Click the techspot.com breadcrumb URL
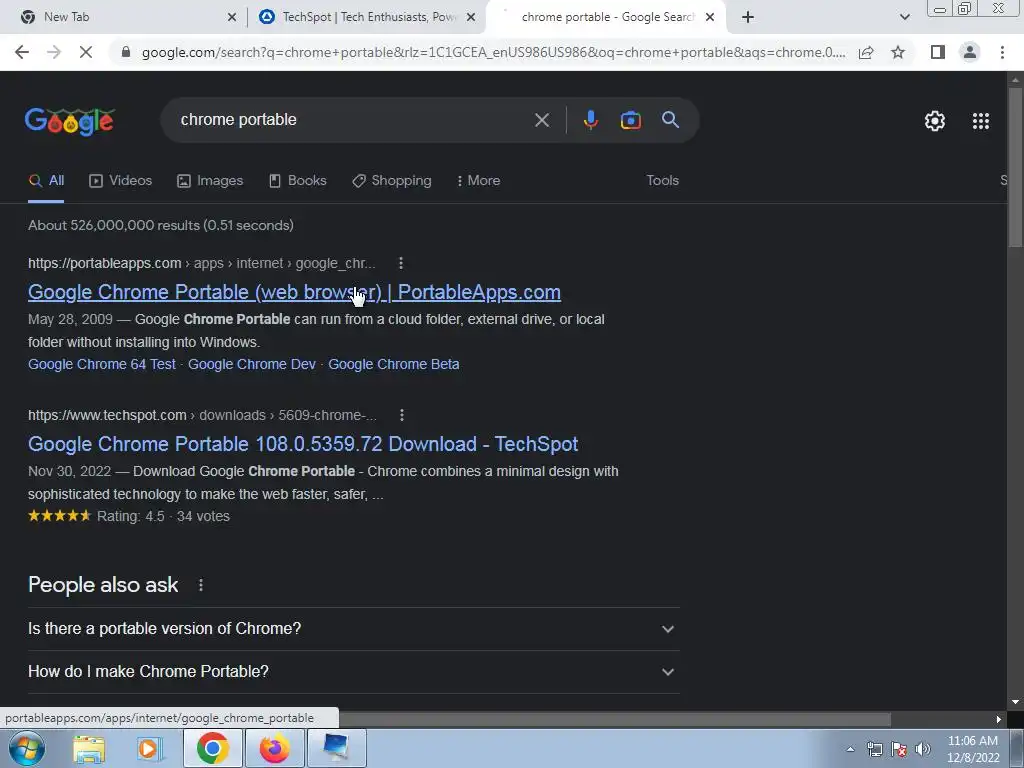Screen dimensions: 1024x768 pos(202,415)
